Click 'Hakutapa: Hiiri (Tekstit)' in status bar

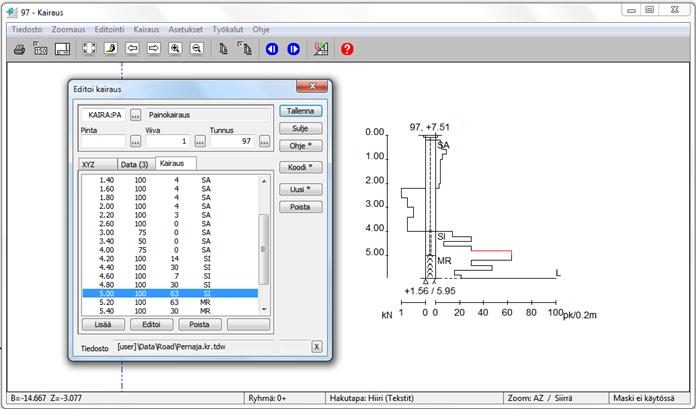click(x=372, y=398)
